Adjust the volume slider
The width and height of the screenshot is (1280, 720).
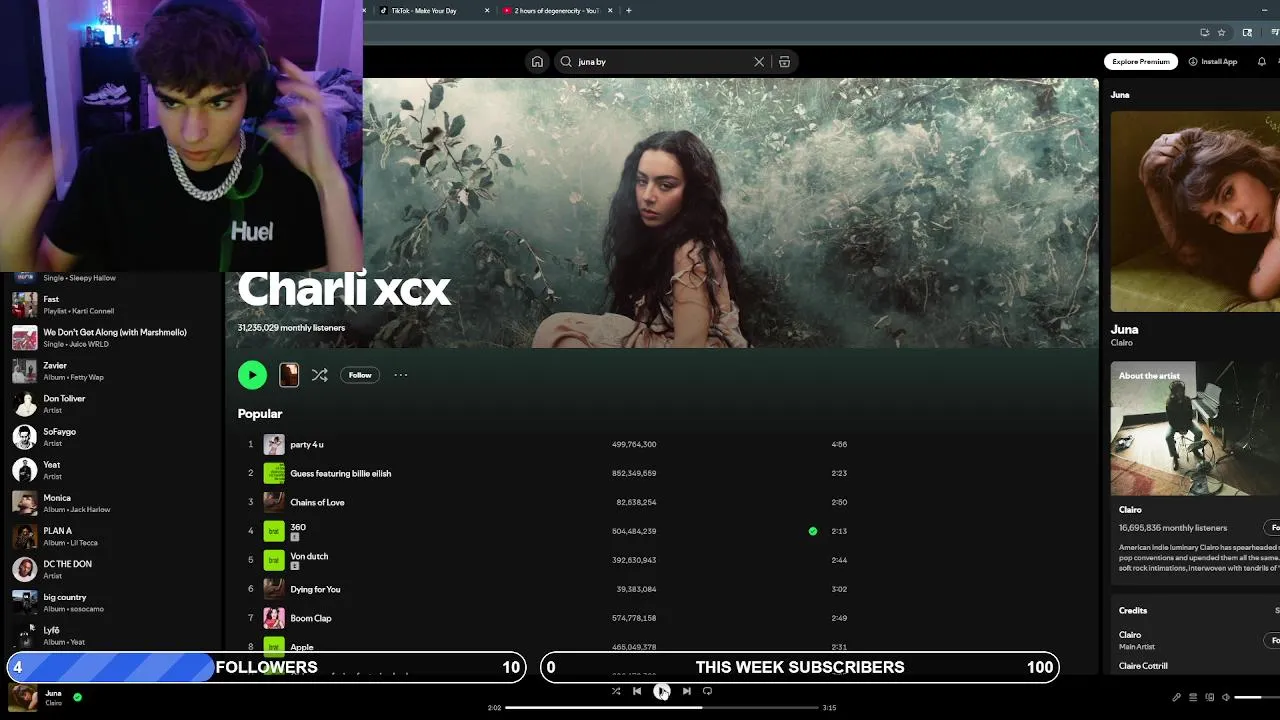coord(1257,697)
